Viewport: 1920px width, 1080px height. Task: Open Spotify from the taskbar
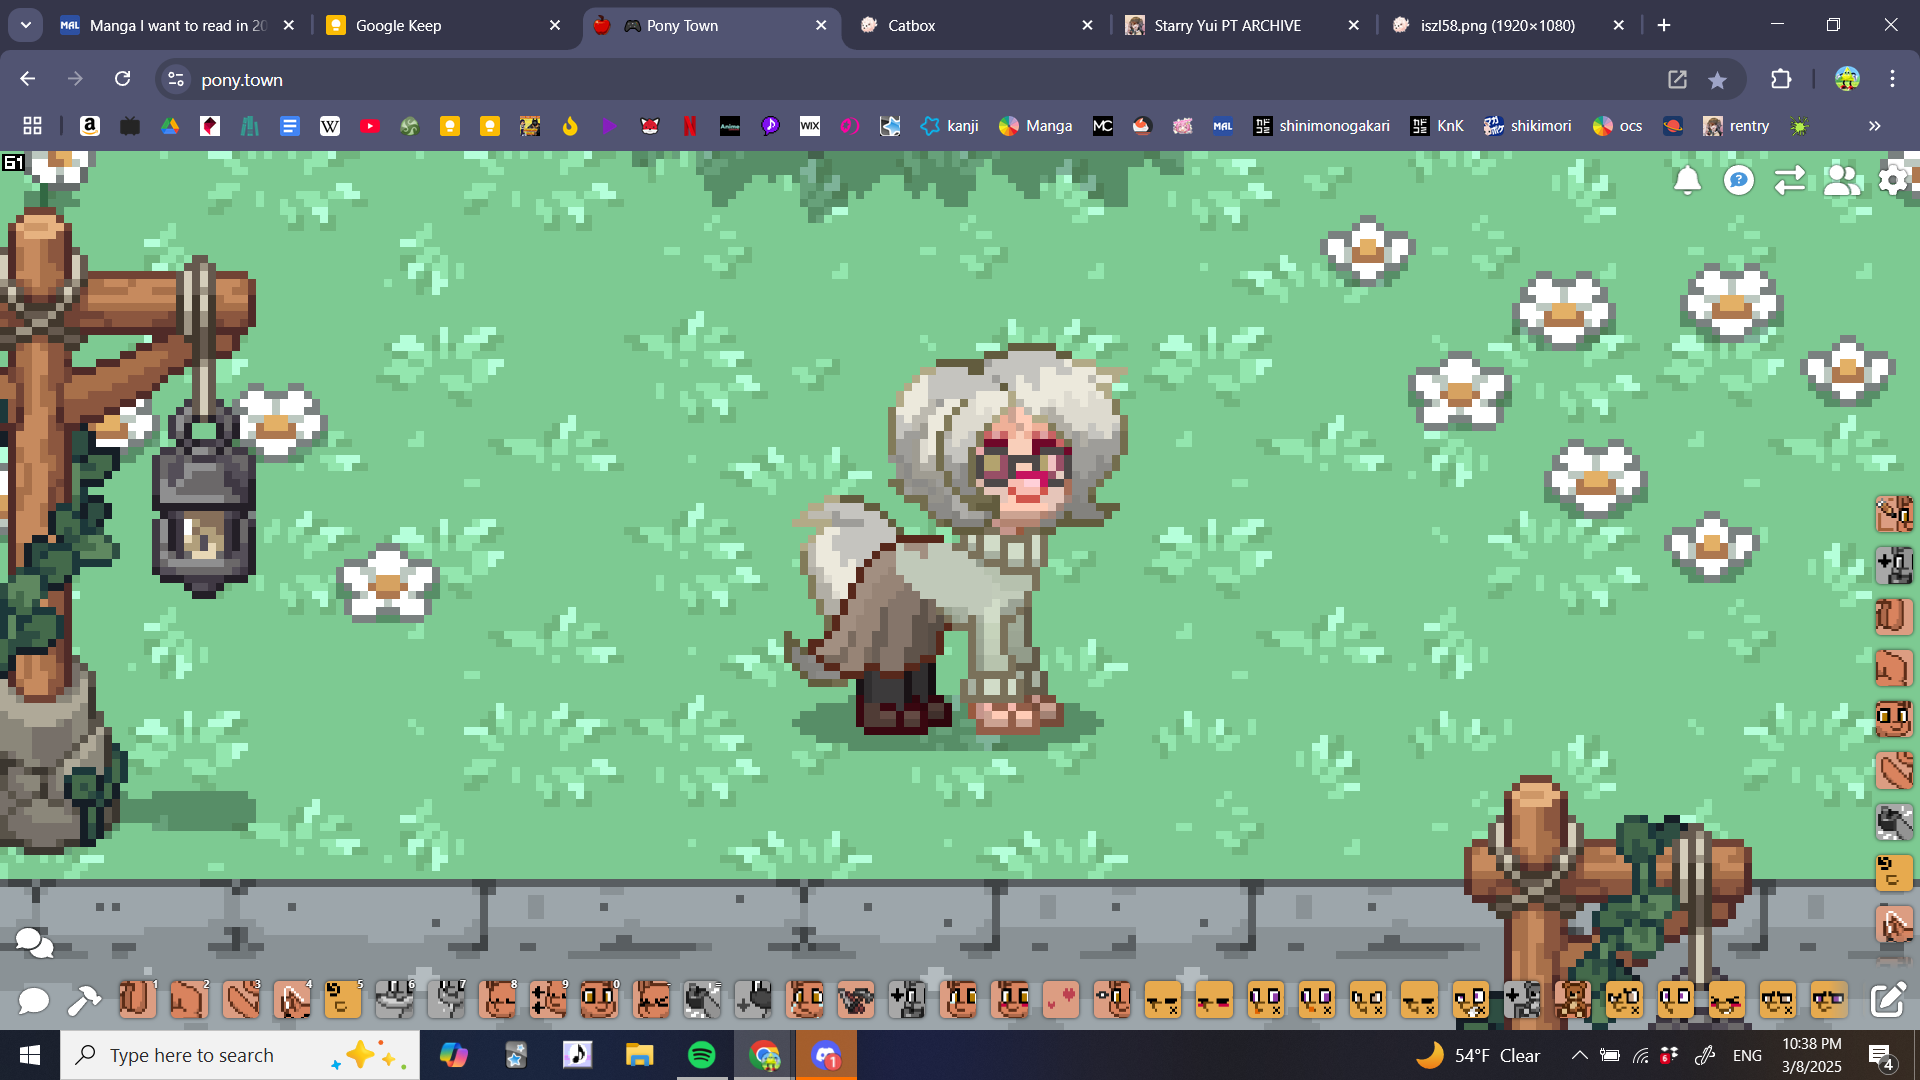click(x=702, y=1055)
